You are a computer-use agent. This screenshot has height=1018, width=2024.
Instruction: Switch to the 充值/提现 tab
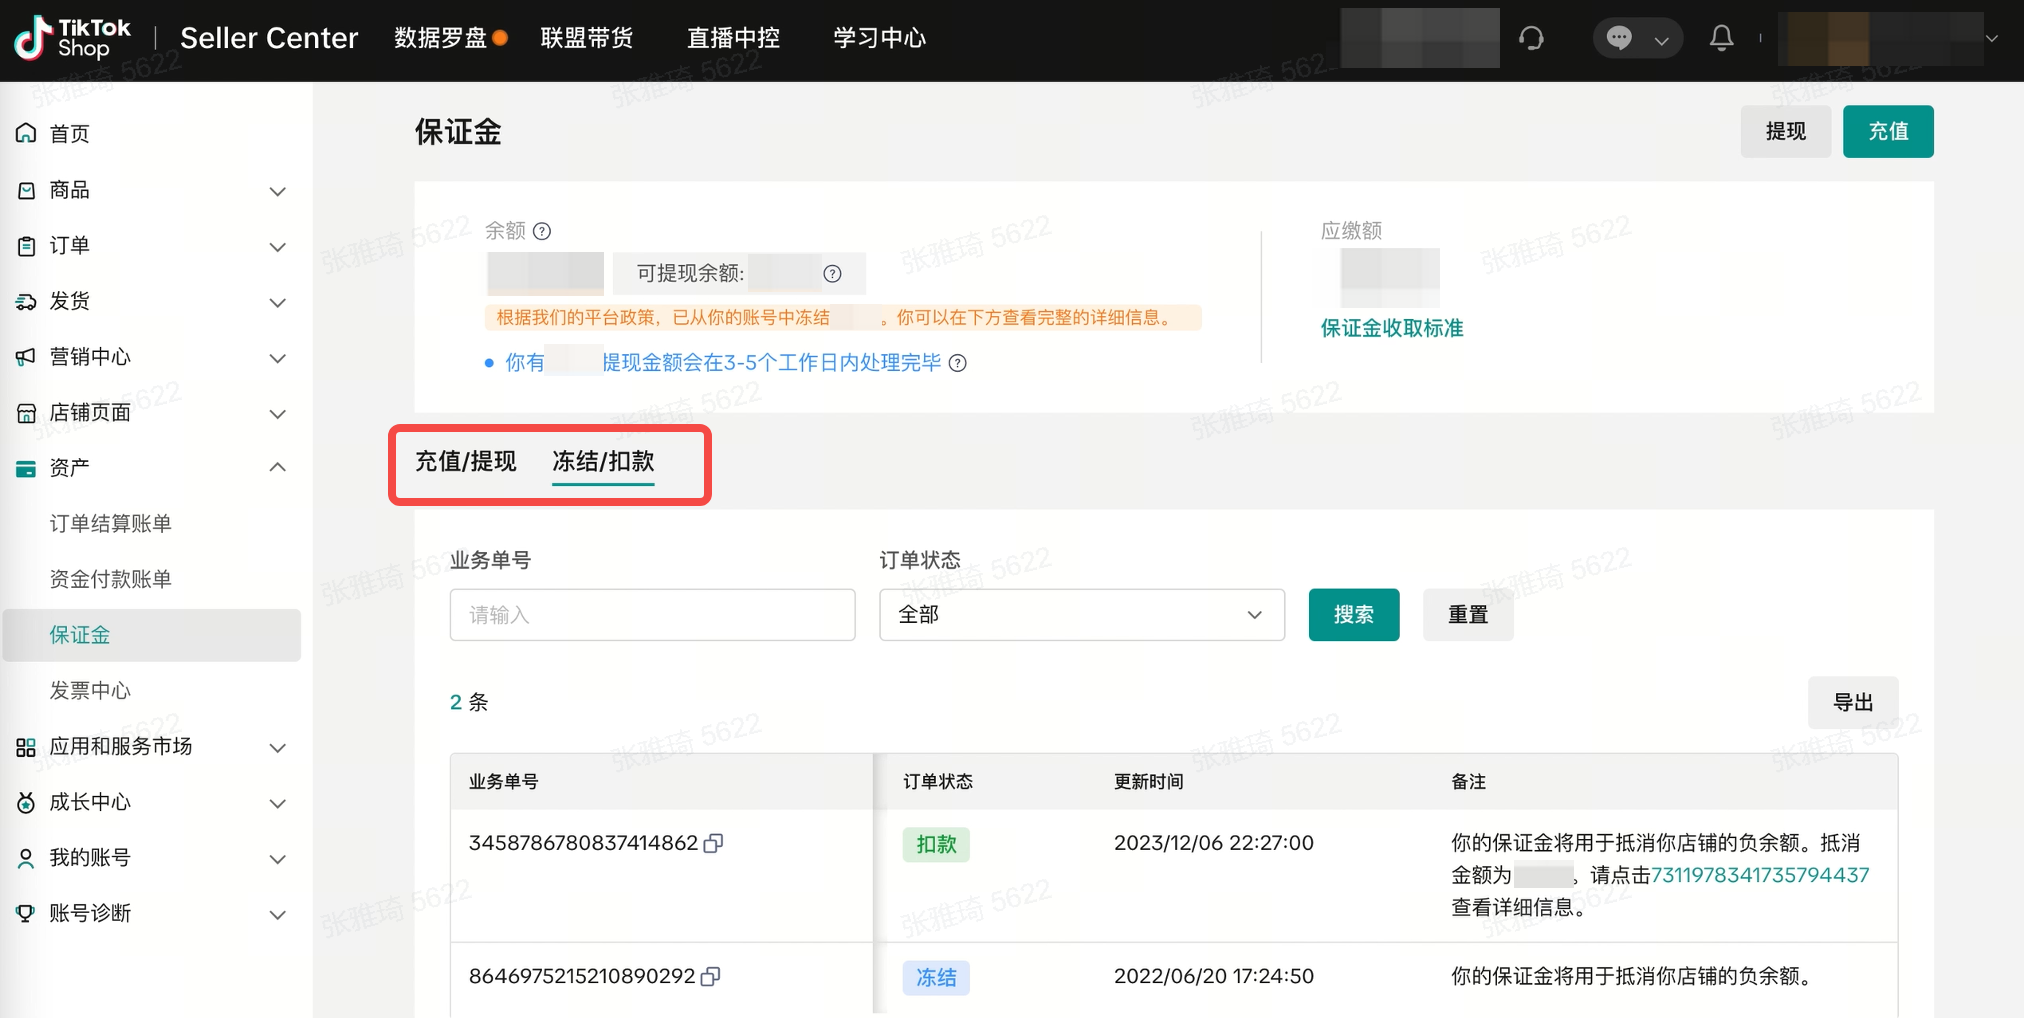tap(466, 461)
